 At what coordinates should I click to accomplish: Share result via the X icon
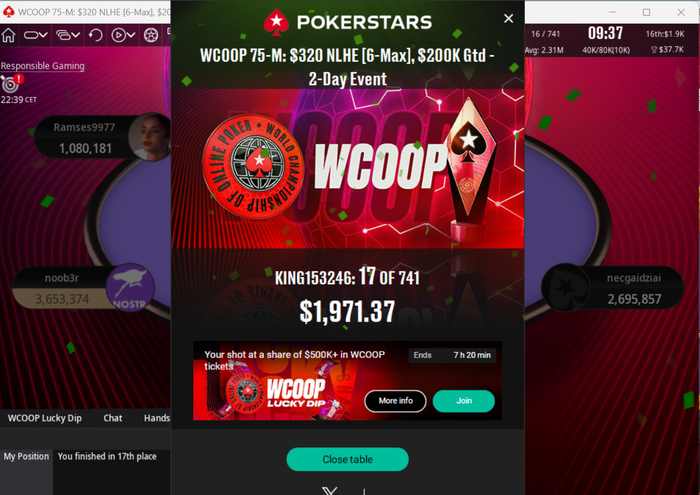coord(330,491)
